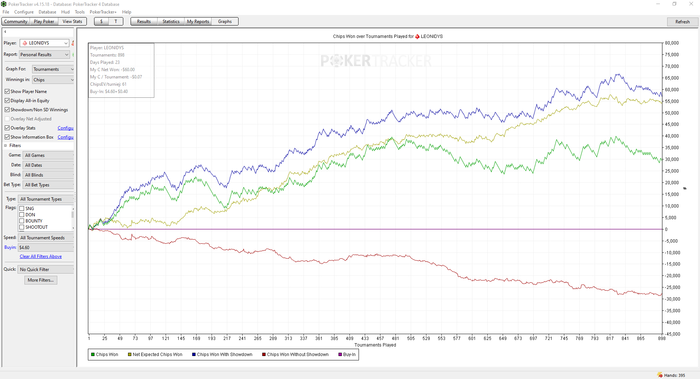The width and height of the screenshot is (700, 379).
Task: Click the statistics information box on graph
Action: 121,70
